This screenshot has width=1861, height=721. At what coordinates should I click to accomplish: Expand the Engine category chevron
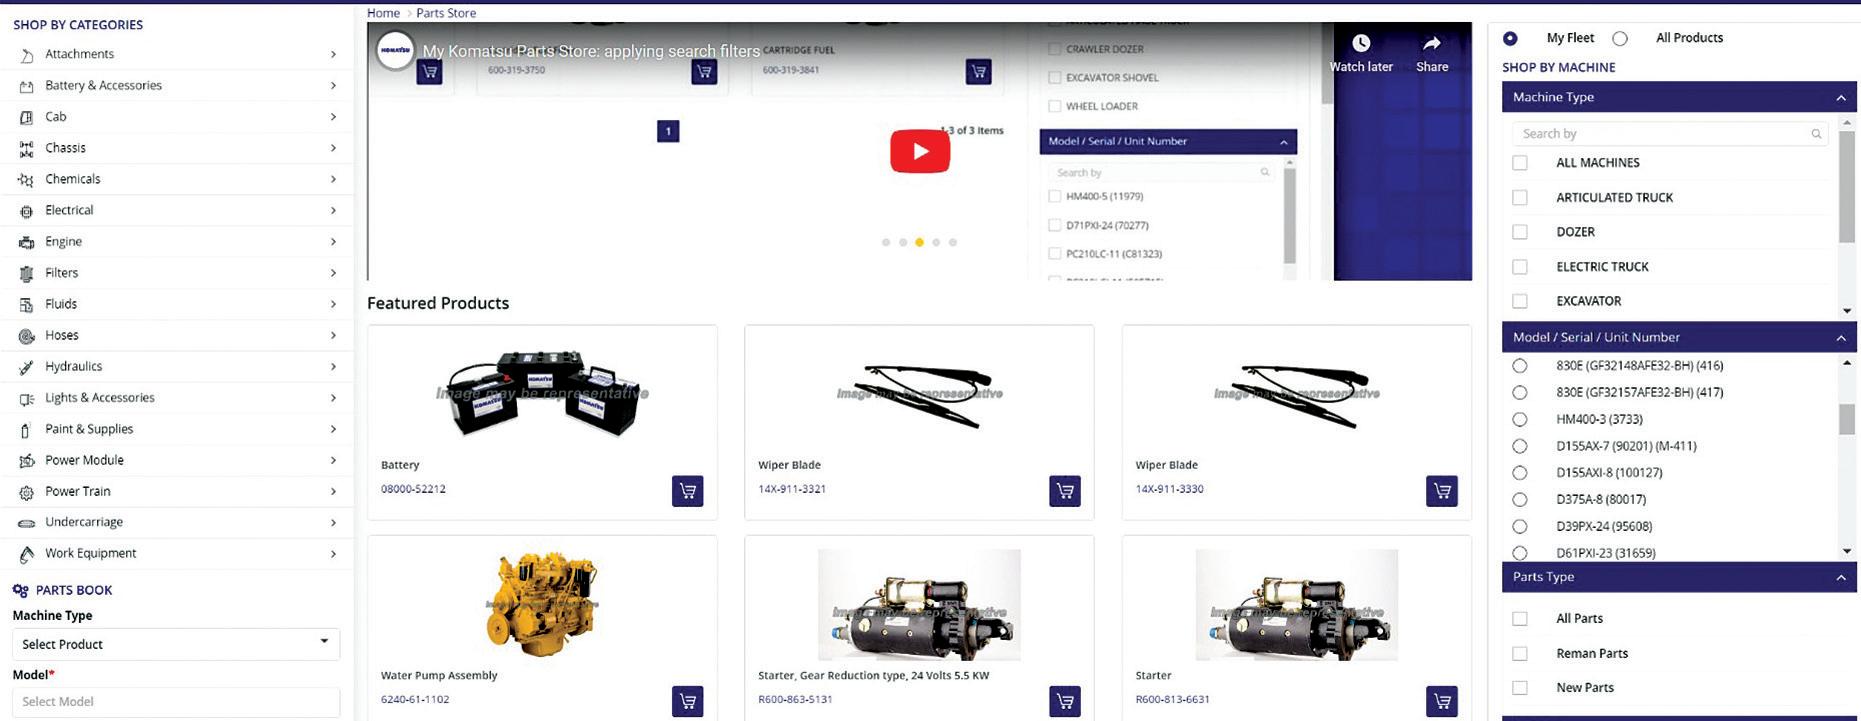point(333,242)
